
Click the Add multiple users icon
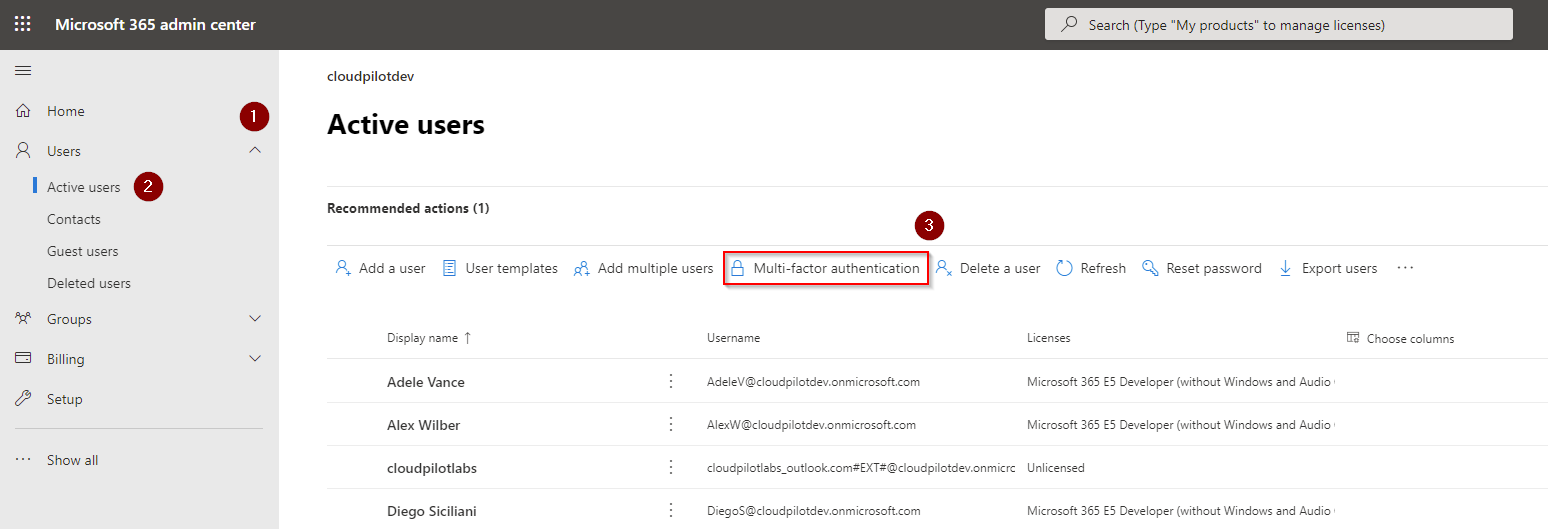coord(581,268)
